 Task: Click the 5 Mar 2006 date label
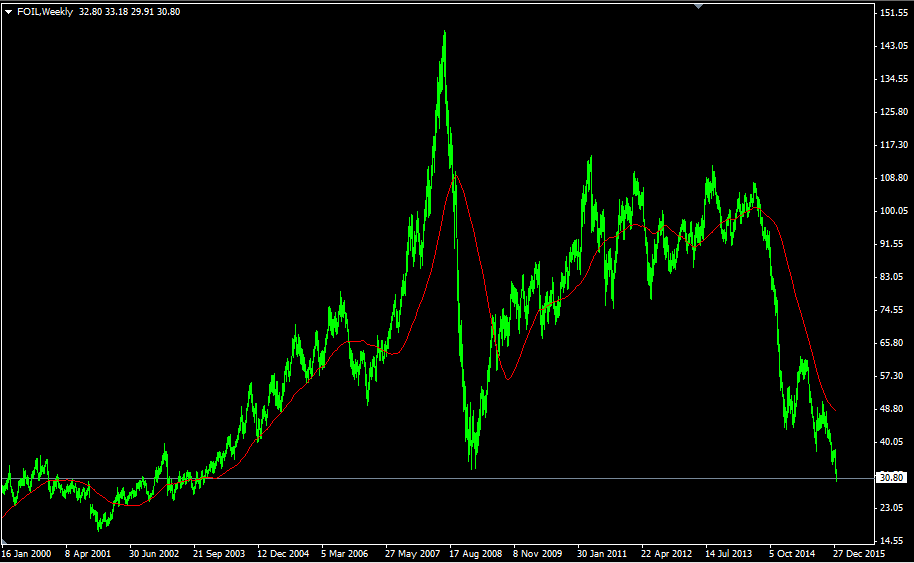coord(344,554)
